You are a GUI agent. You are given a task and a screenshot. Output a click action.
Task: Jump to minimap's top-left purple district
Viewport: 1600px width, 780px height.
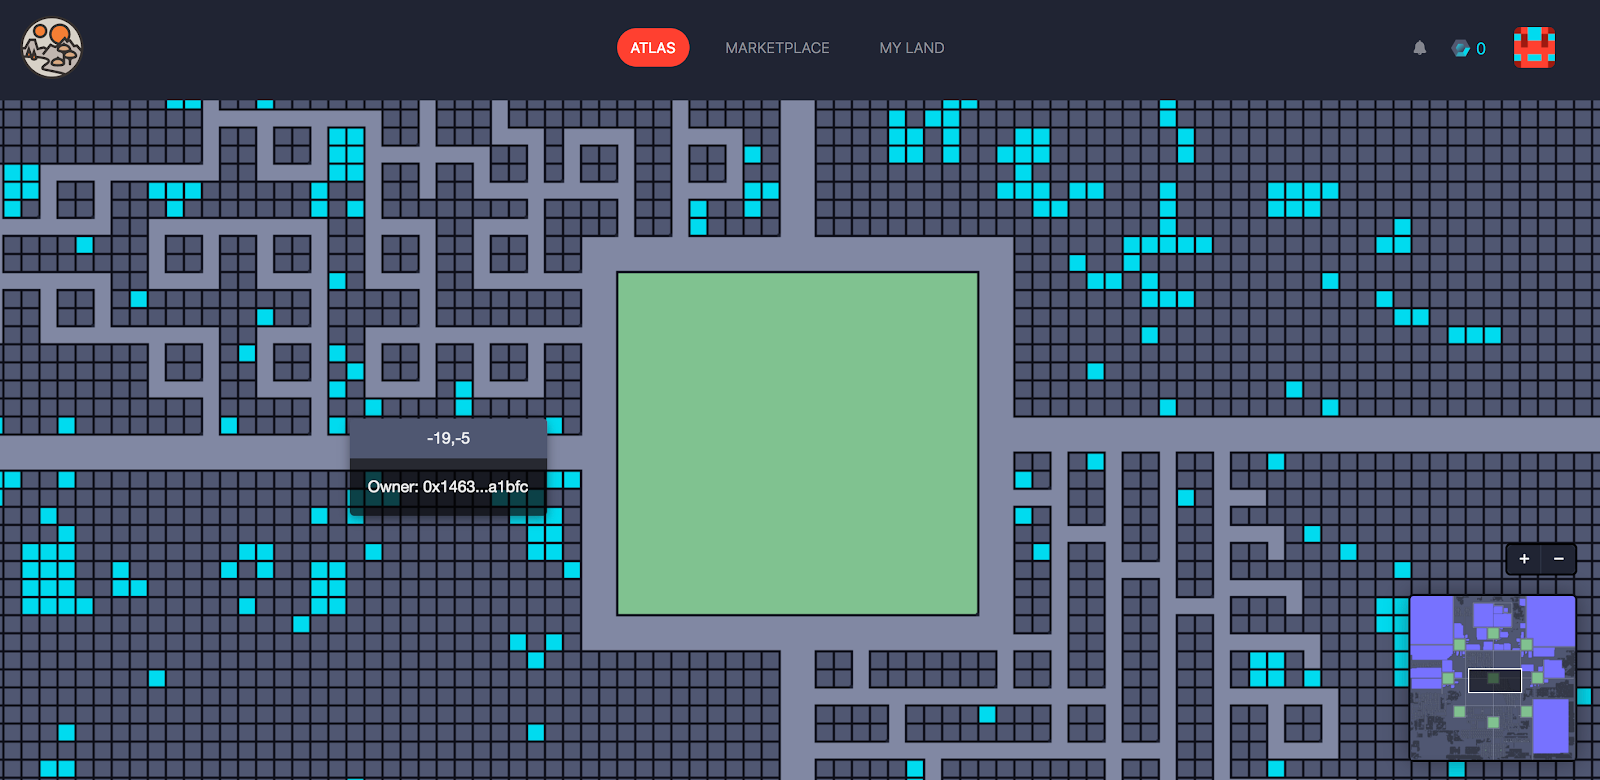(x=1432, y=620)
